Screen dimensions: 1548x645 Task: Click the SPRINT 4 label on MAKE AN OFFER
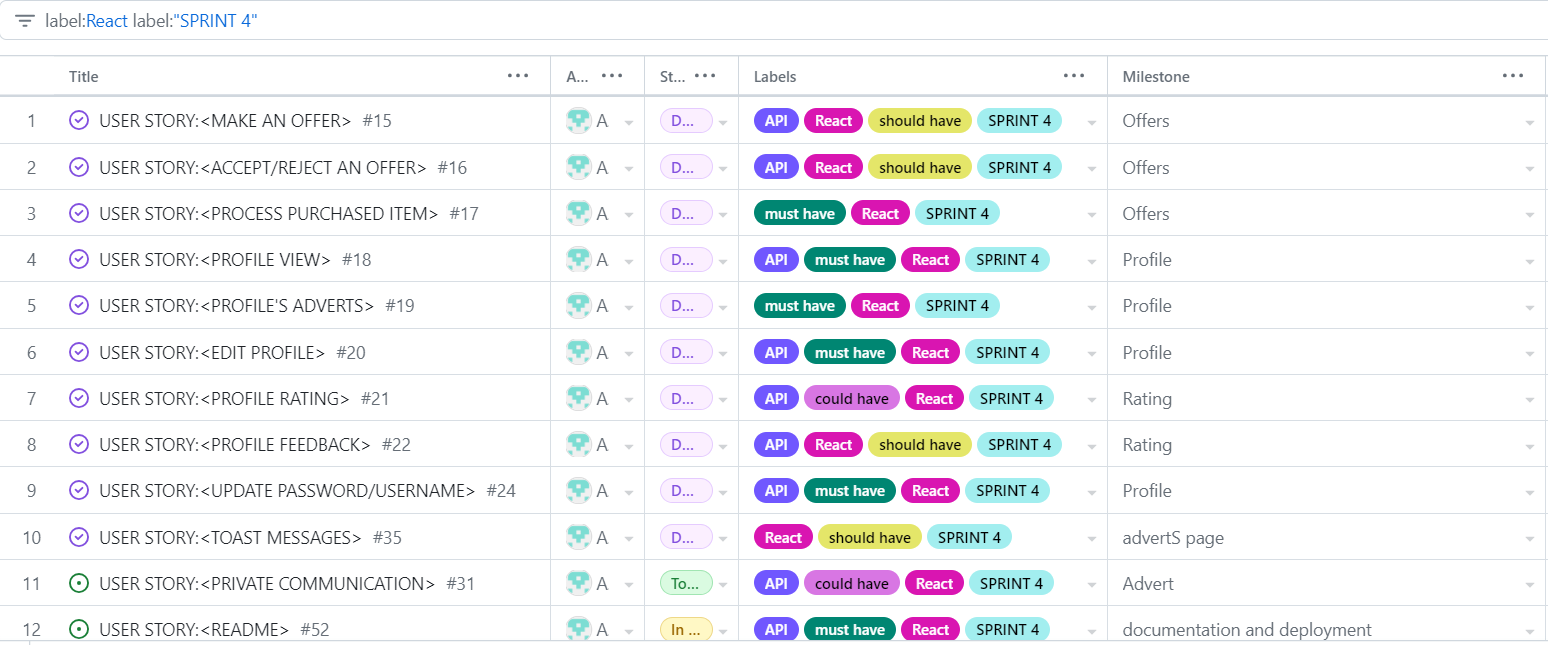pos(1019,120)
